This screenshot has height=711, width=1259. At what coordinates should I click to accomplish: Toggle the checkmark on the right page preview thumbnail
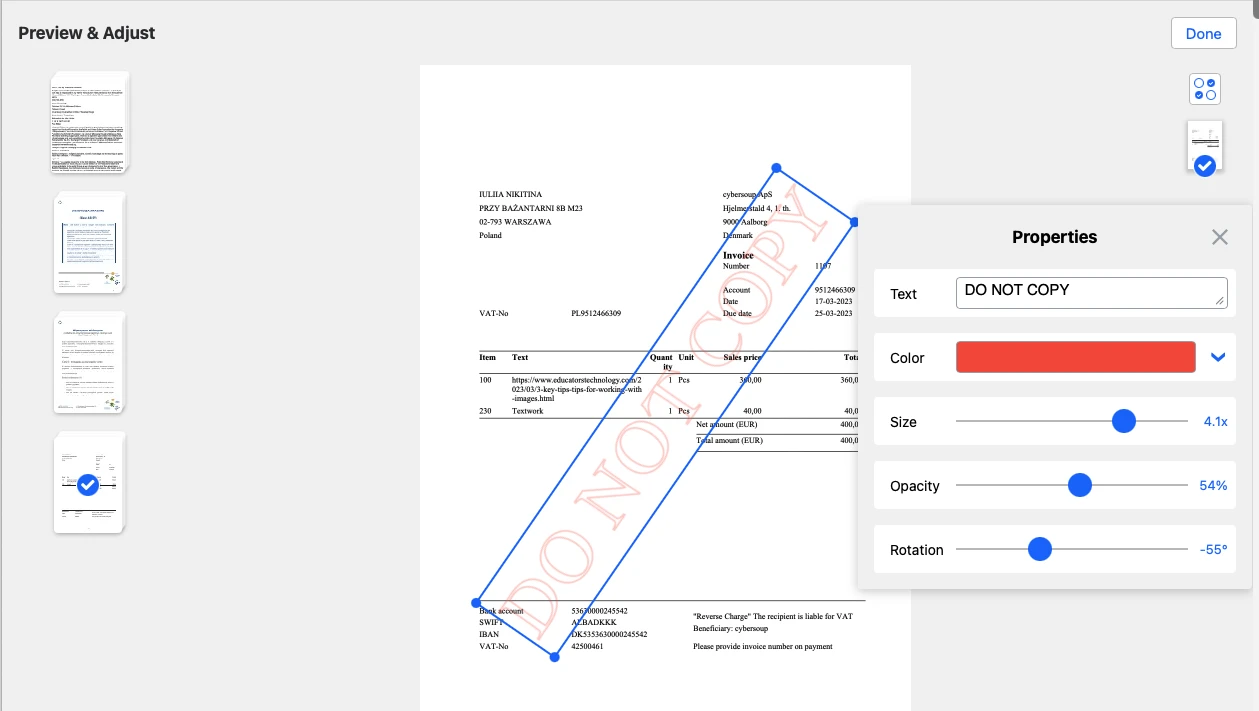[x=1204, y=166]
